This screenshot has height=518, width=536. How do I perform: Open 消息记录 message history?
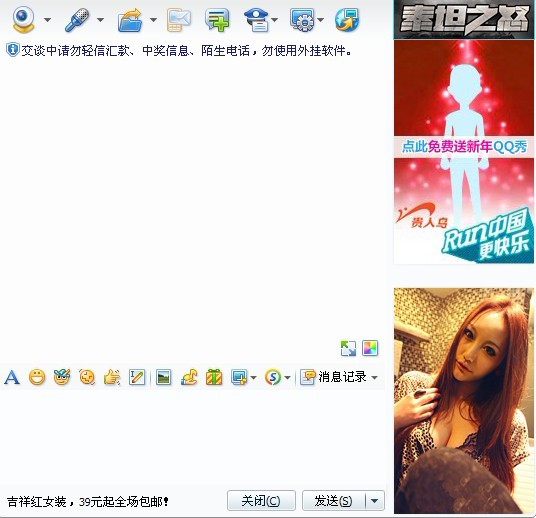(x=333, y=377)
